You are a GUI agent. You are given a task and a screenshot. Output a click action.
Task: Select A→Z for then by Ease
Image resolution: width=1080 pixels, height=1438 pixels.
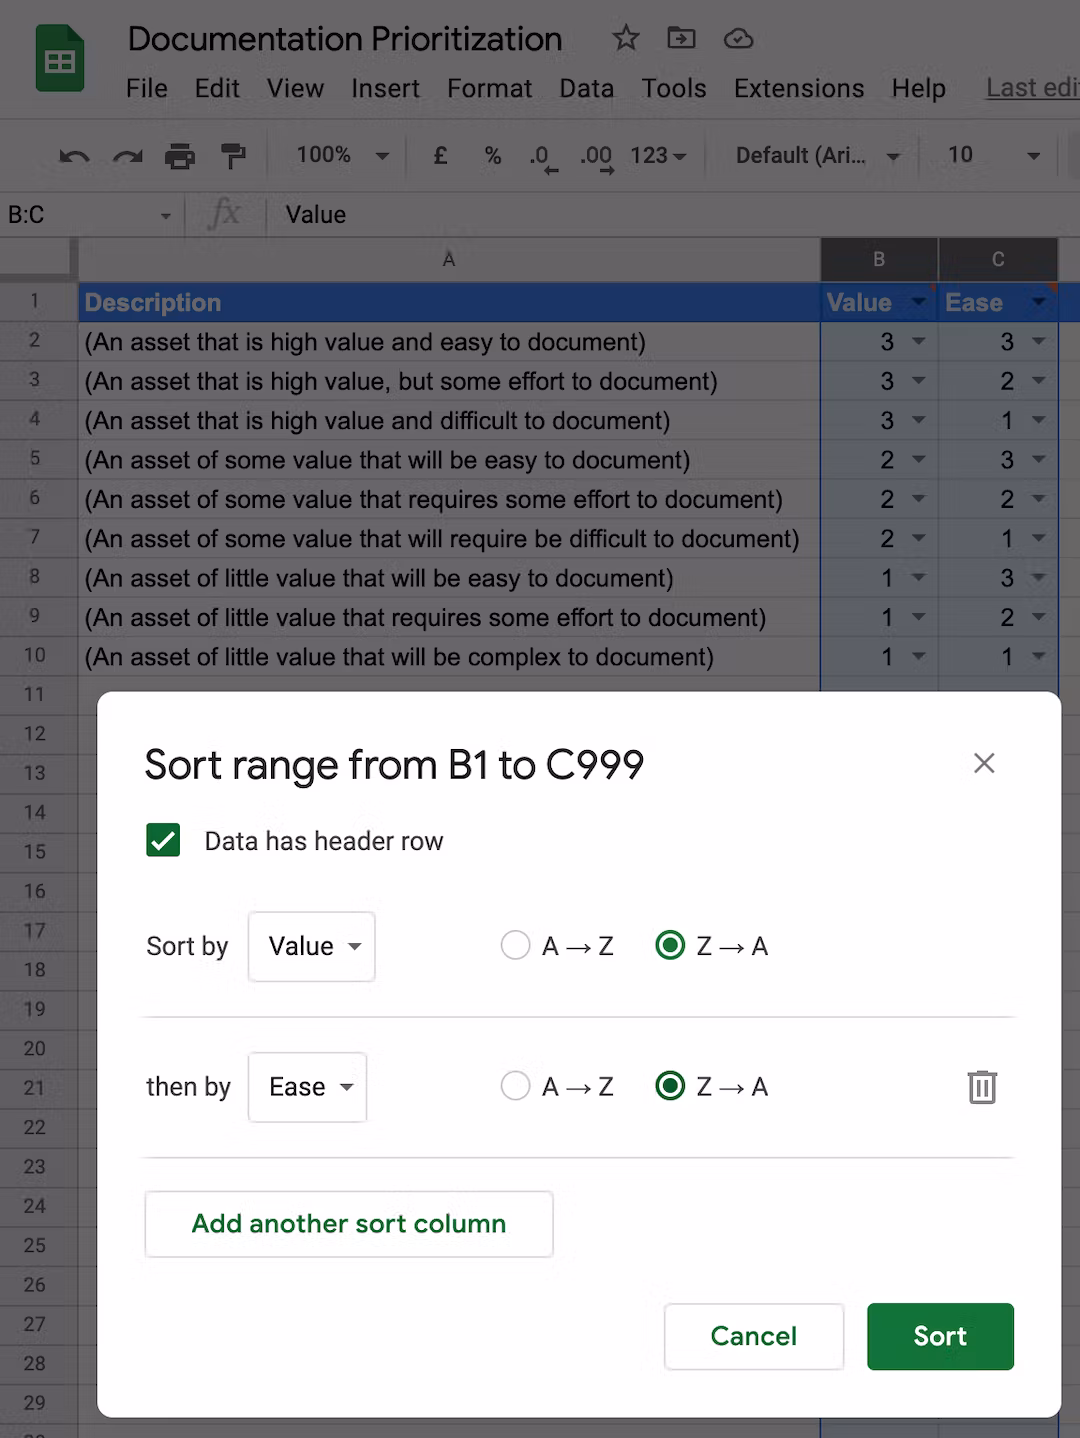click(x=515, y=1086)
